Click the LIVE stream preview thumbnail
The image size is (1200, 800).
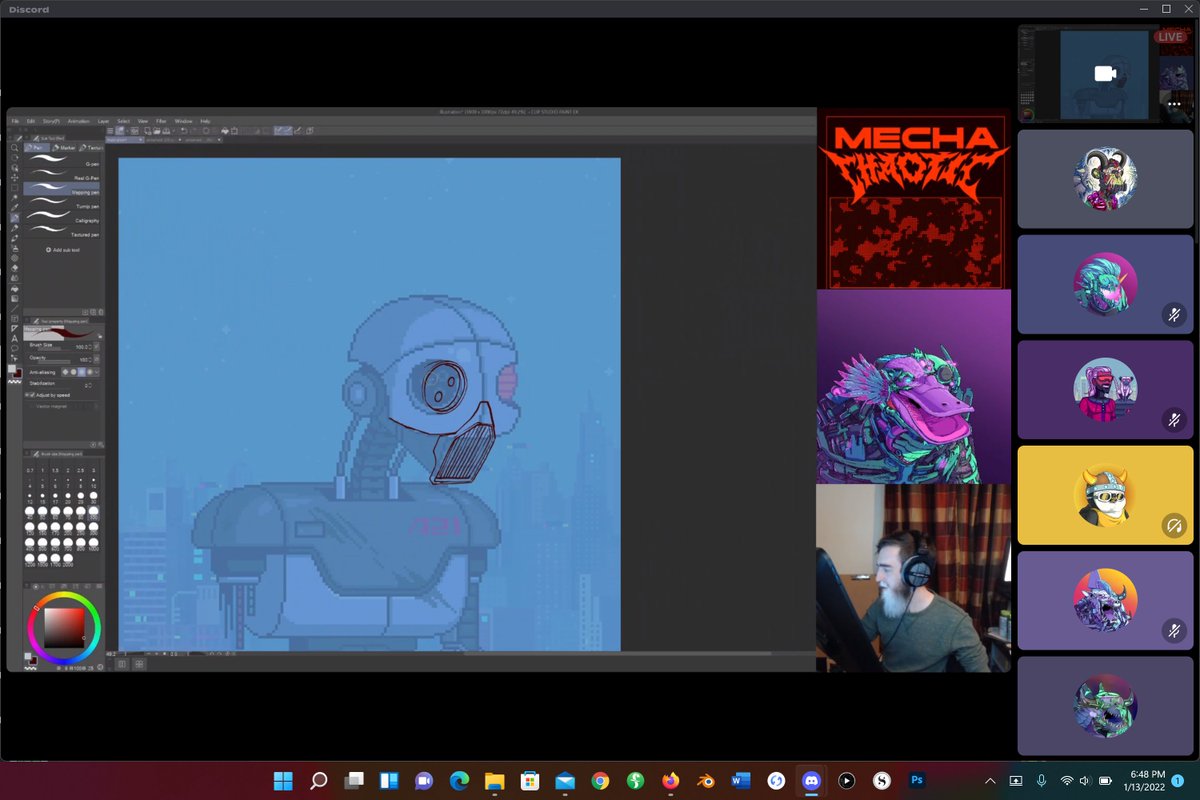pyautogui.click(x=1104, y=74)
